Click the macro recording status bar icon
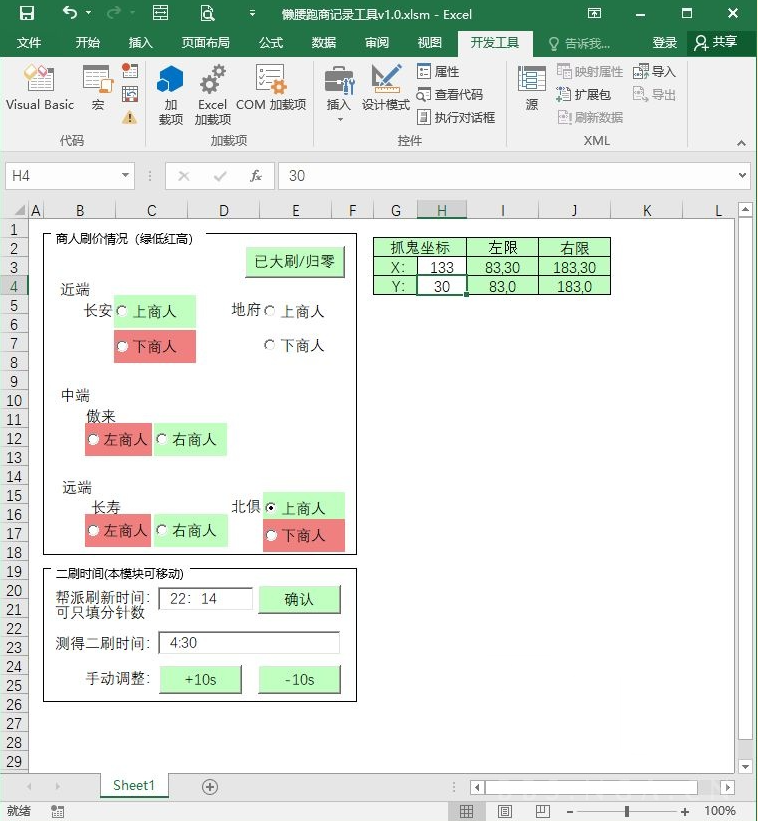 point(58,811)
